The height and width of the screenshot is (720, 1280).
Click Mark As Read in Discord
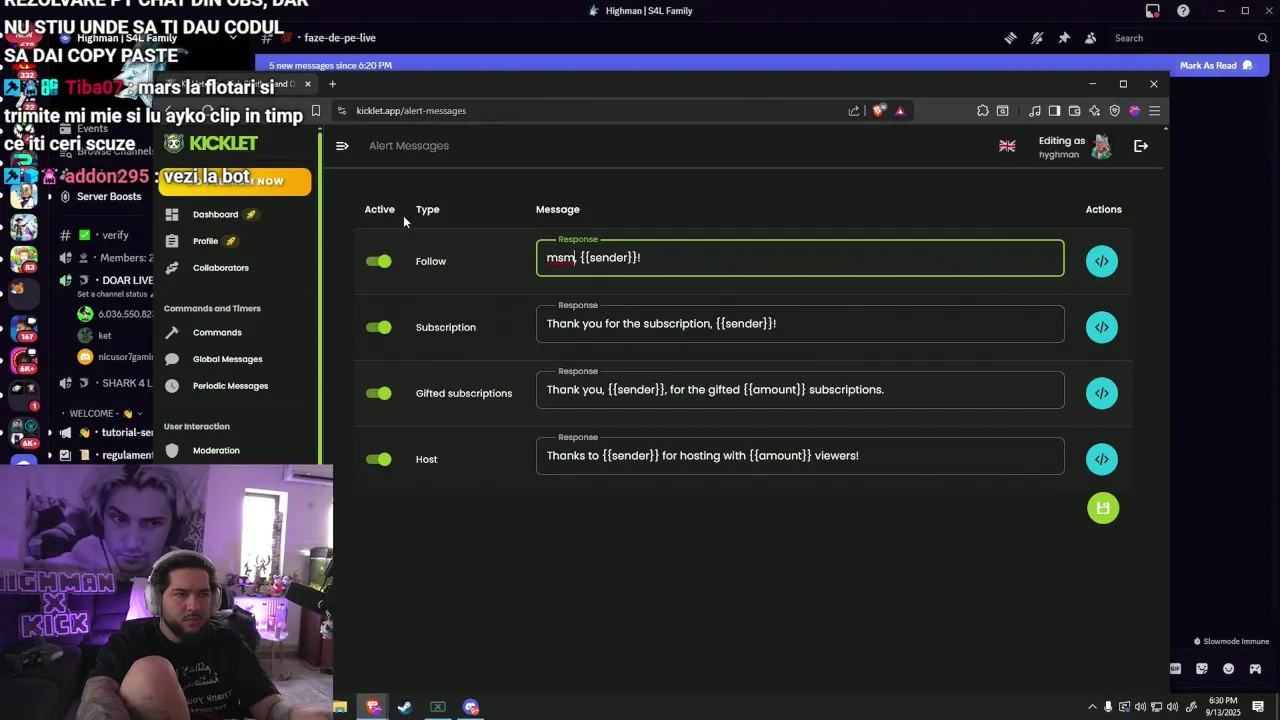[1215, 65]
